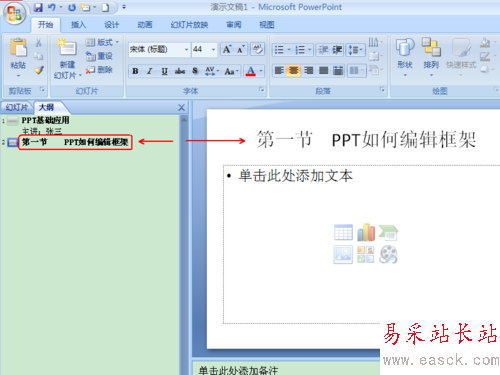Open the Arrange (排列) menu
The width and height of the screenshot is (500, 375).
(x=431, y=57)
